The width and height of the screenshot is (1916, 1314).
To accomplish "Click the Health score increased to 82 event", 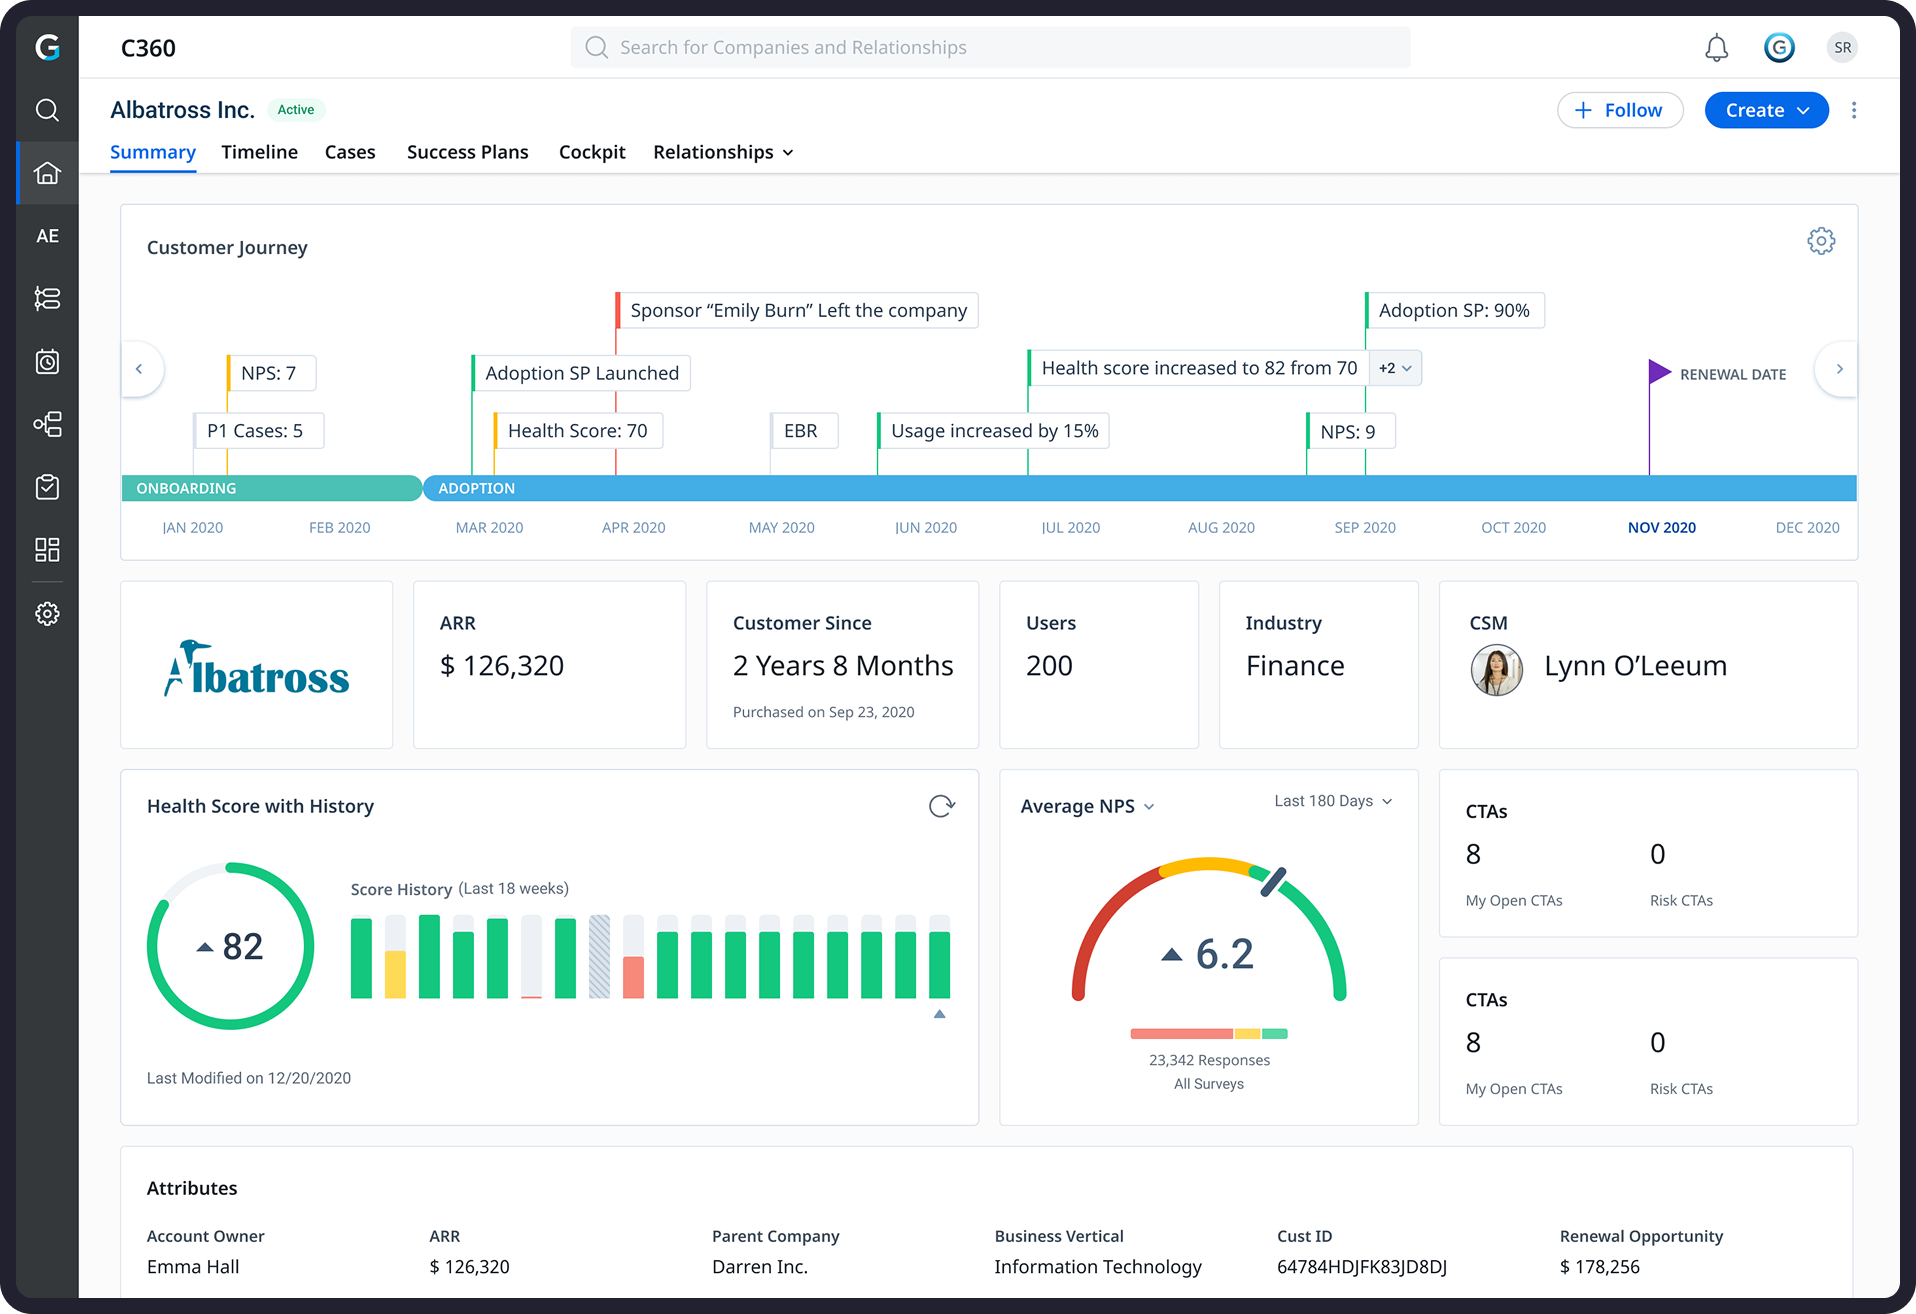I will click(x=1199, y=368).
